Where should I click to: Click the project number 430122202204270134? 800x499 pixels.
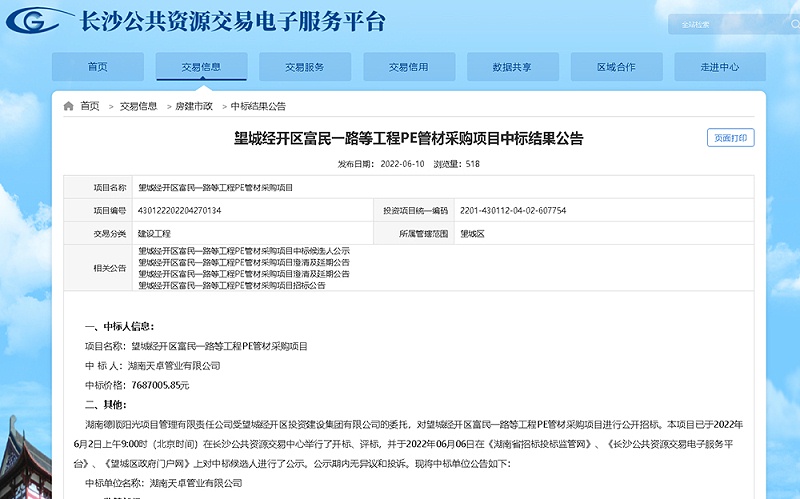[x=180, y=211]
